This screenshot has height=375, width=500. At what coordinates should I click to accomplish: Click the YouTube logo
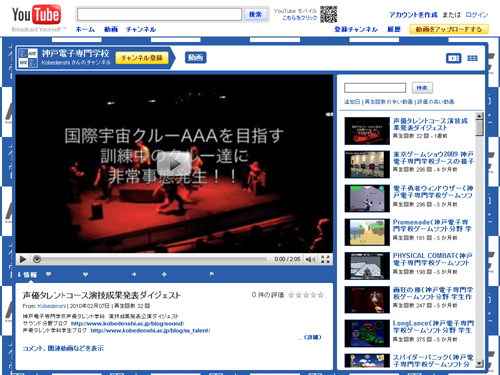[x=36, y=15]
